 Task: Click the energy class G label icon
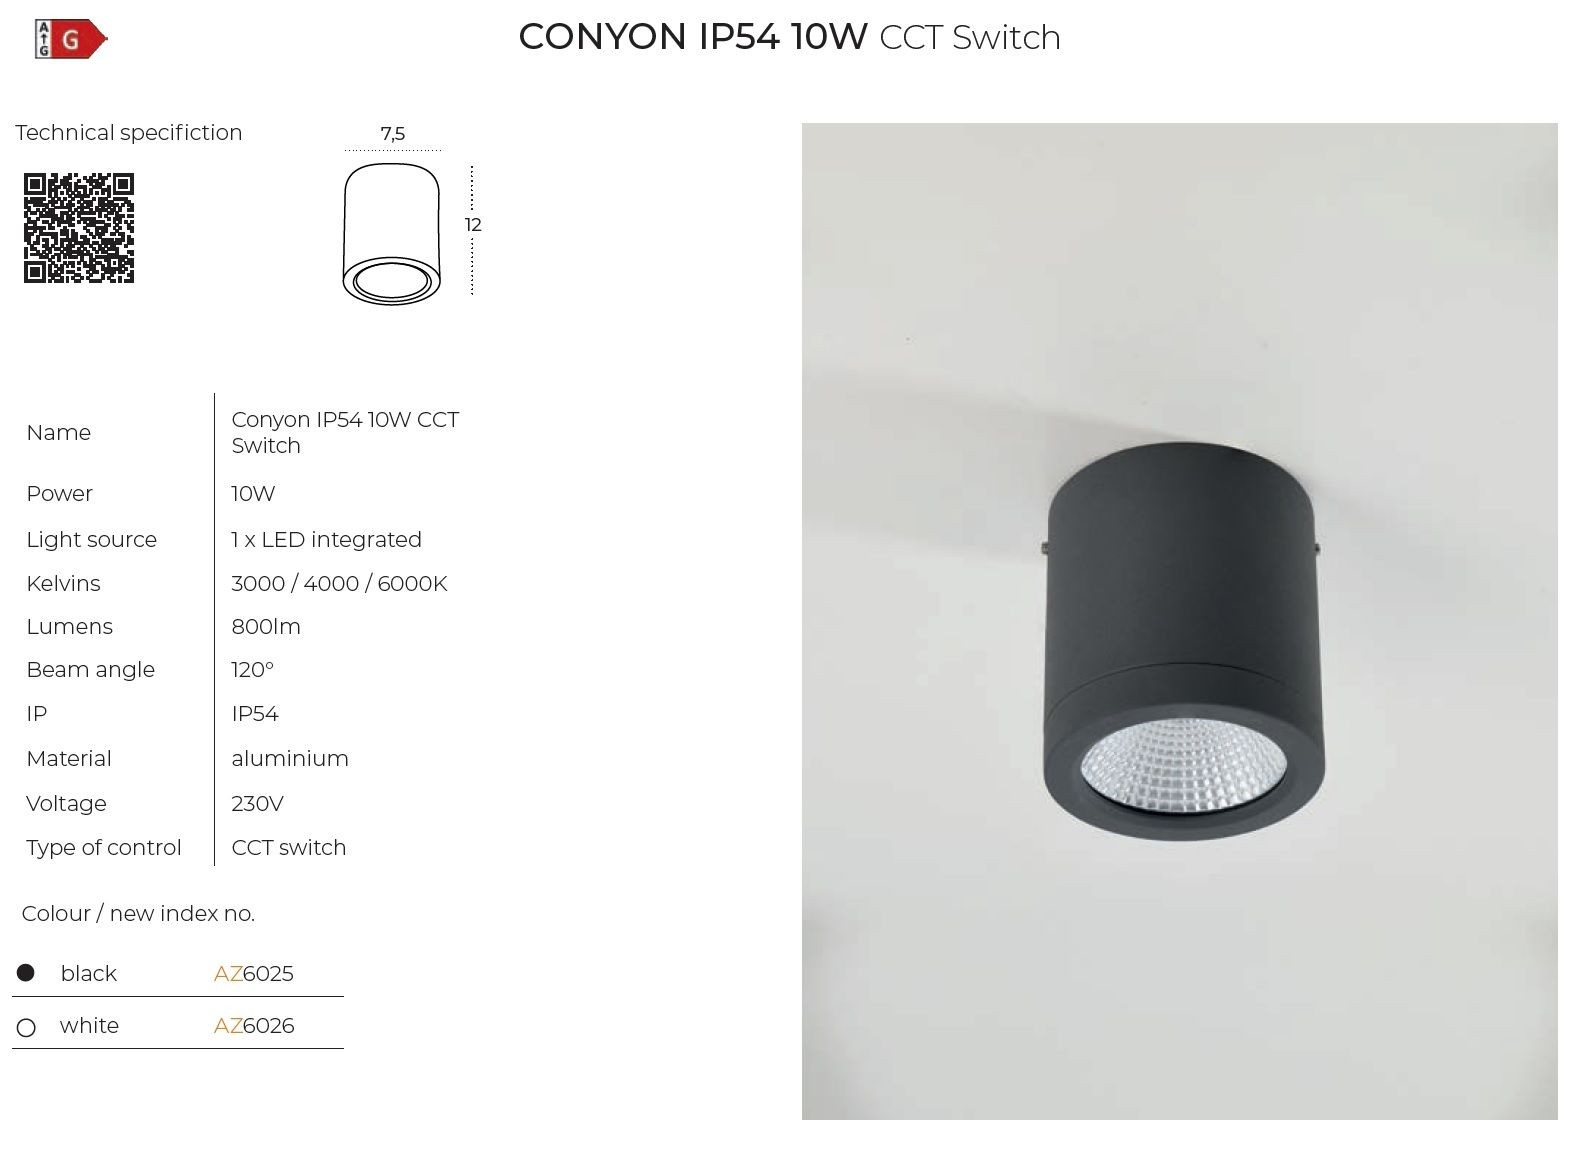click(x=71, y=39)
